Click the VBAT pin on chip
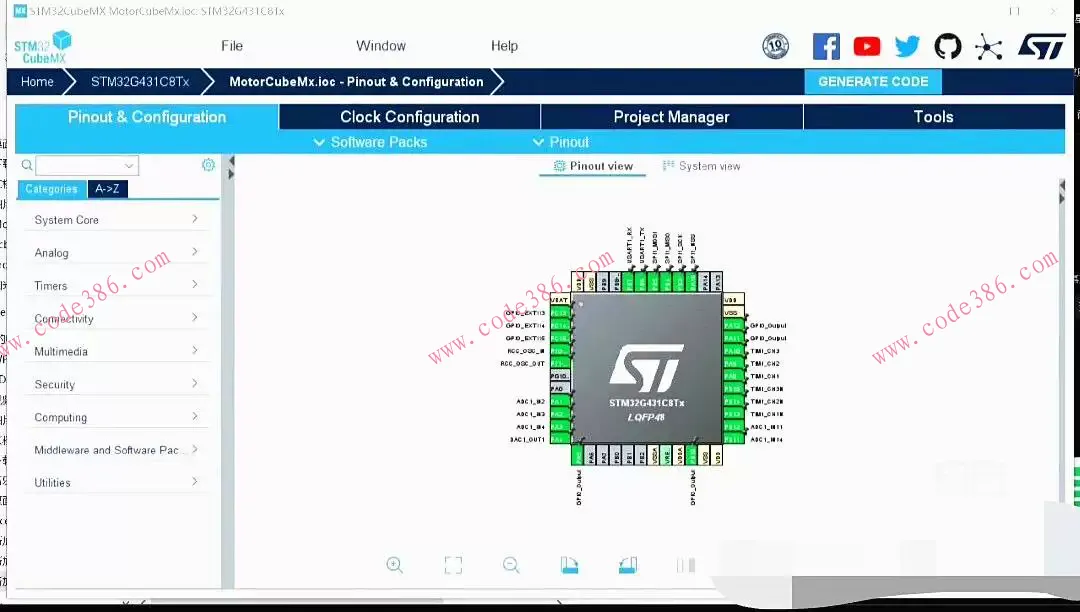The image size is (1080, 612). click(561, 299)
